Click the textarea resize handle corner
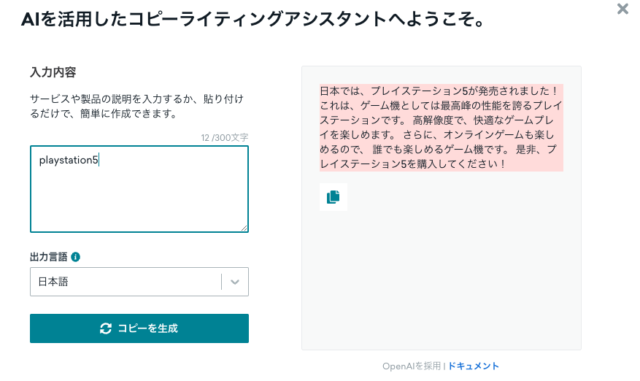The height and width of the screenshot is (381, 640). (244, 228)
